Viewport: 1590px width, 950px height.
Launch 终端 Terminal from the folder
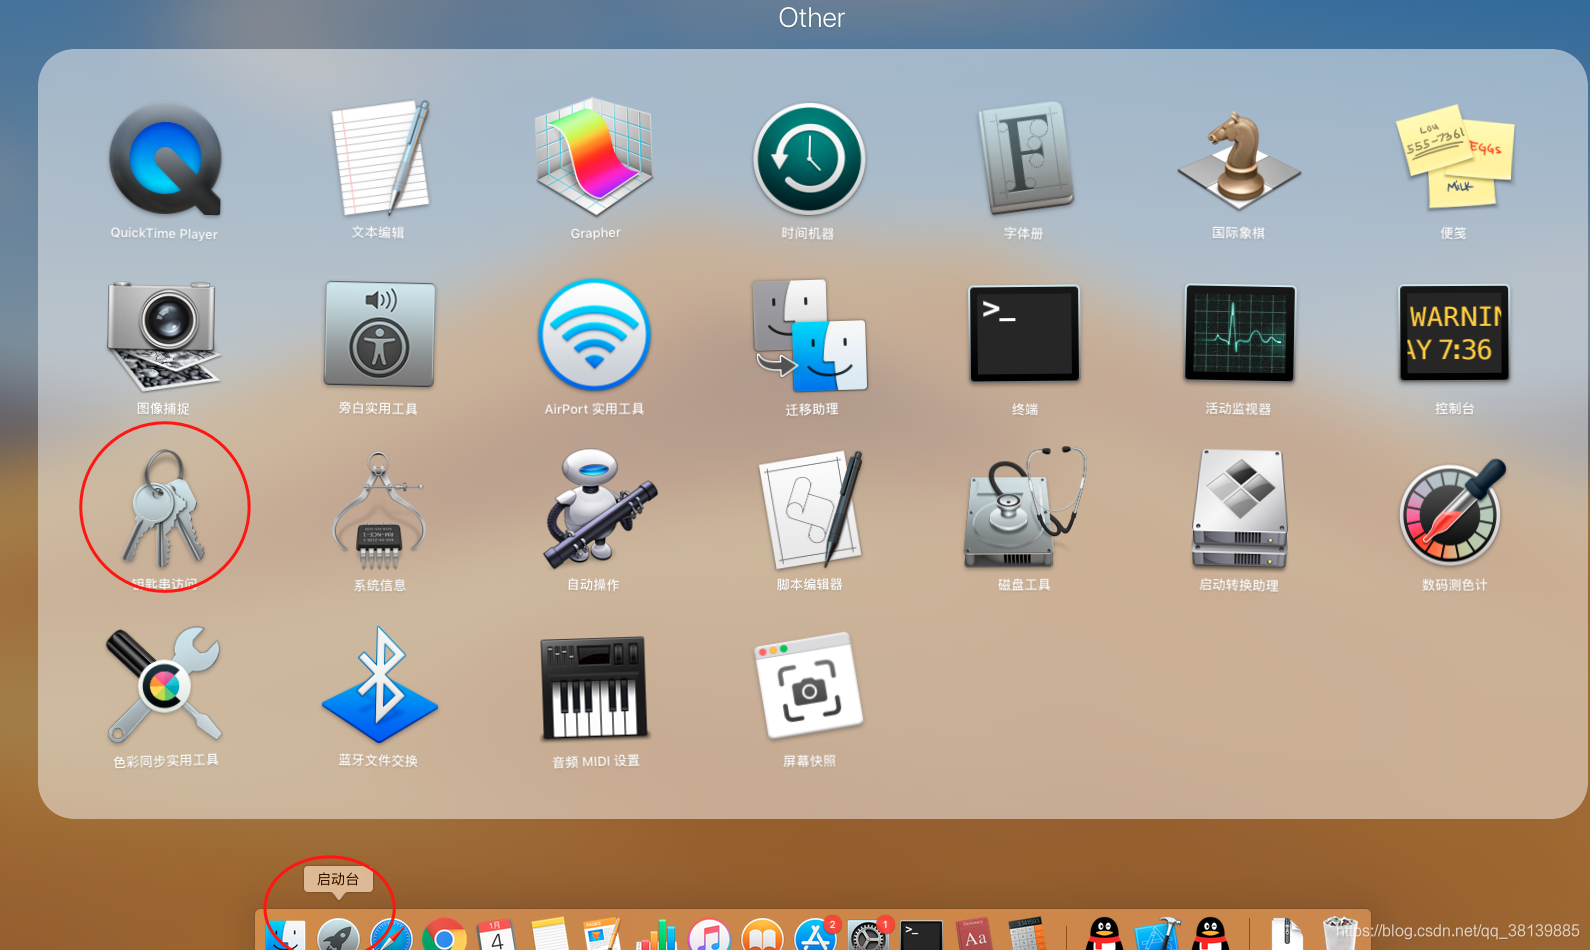(x=1024, y=334)
